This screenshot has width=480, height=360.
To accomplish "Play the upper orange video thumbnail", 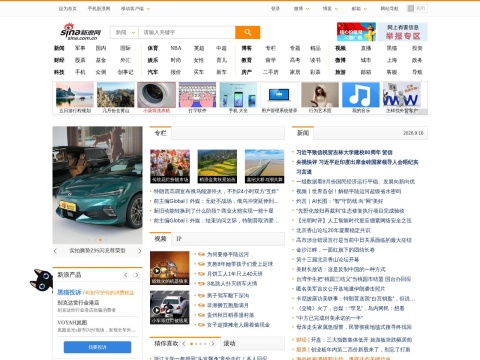I will [170, 268].
